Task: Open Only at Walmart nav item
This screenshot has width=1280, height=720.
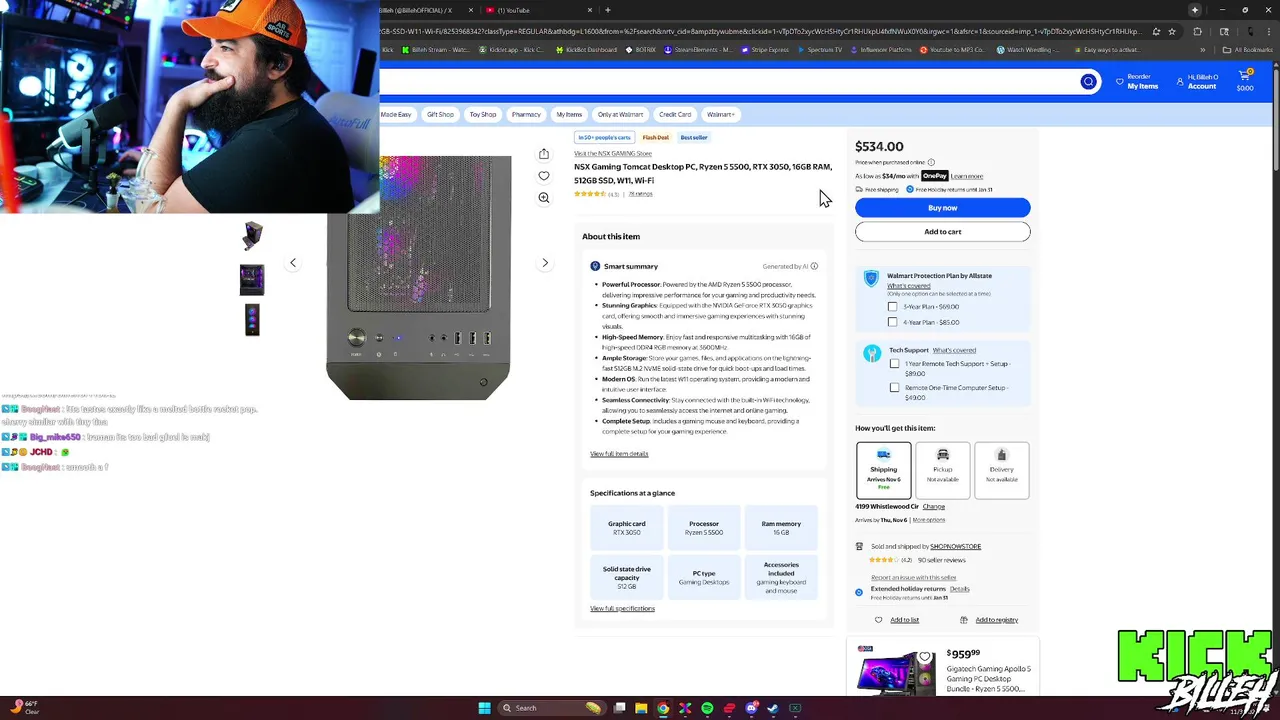Action: [620, 114]
